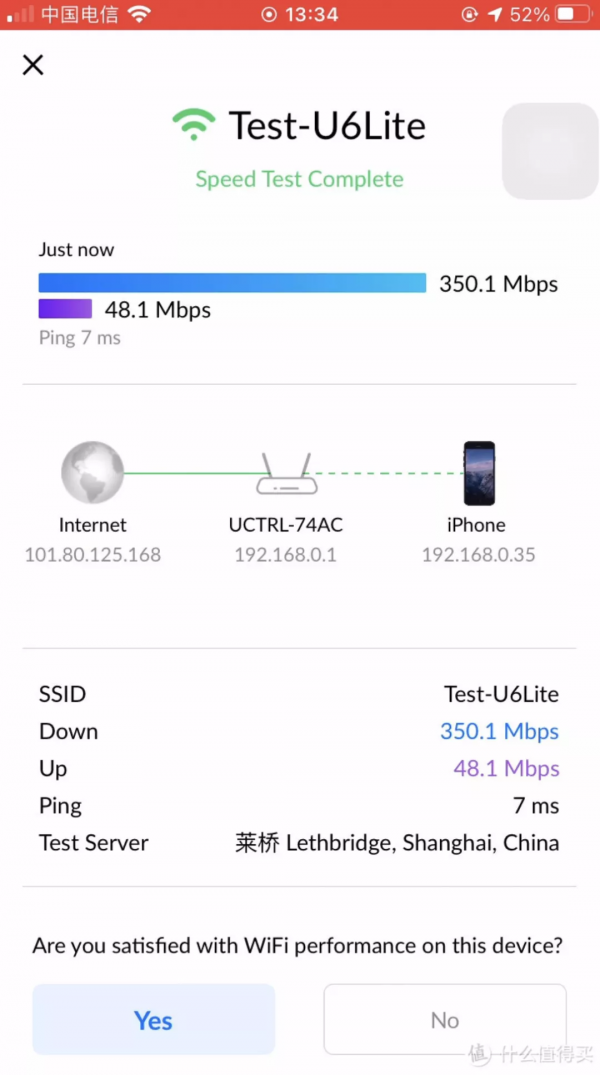Tap the Internet IP address 101.80.125.168

coord(92,555)
